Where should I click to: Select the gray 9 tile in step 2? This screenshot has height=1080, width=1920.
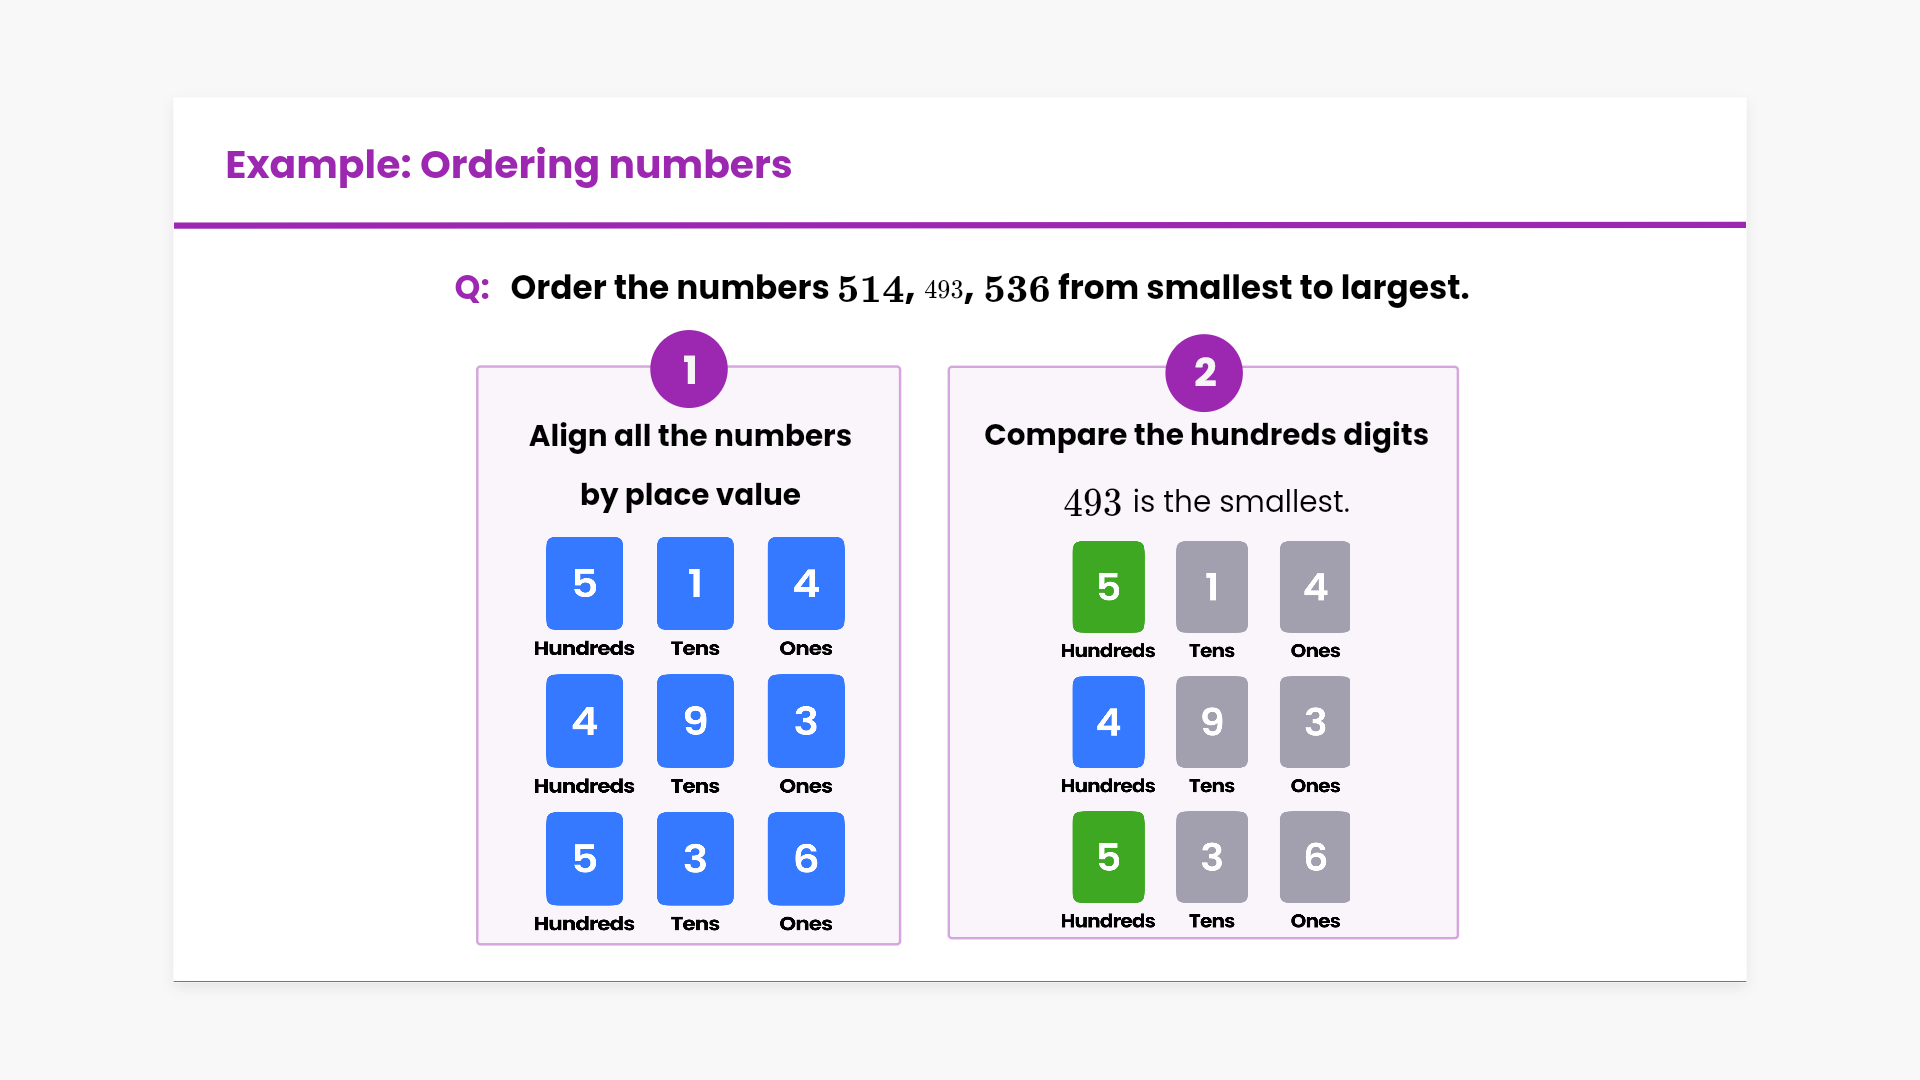1211,722
